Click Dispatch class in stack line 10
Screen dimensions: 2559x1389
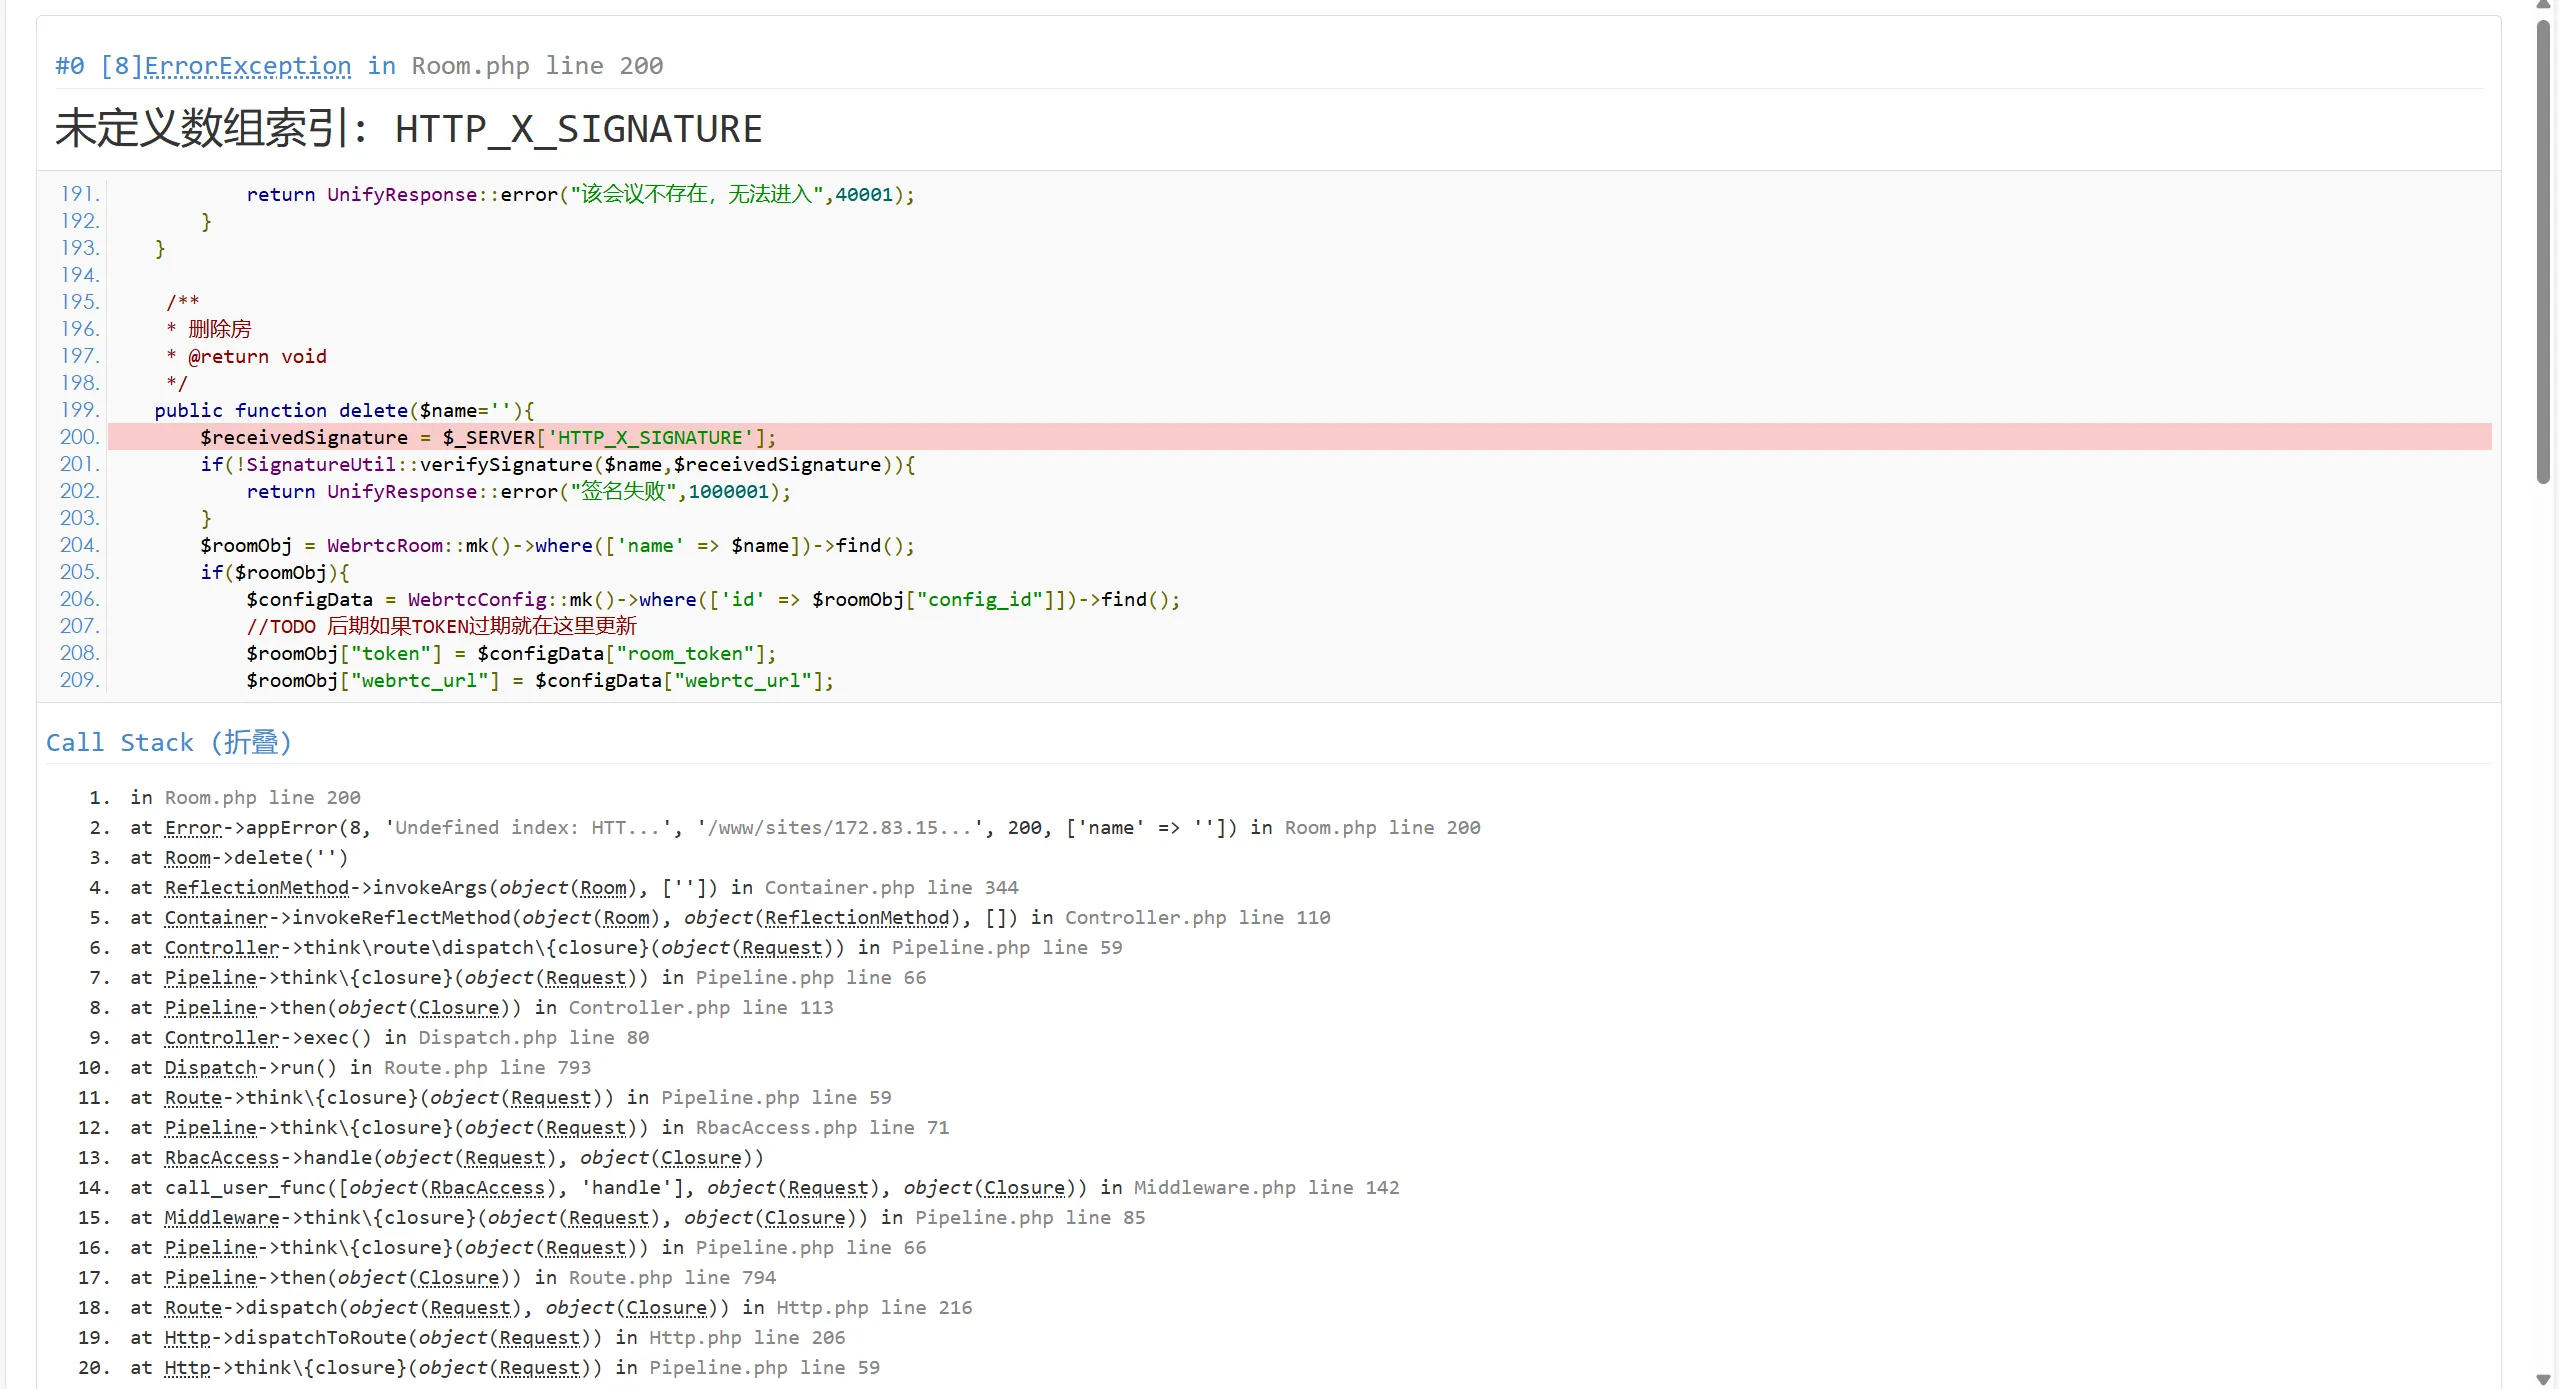(210, 1068)
